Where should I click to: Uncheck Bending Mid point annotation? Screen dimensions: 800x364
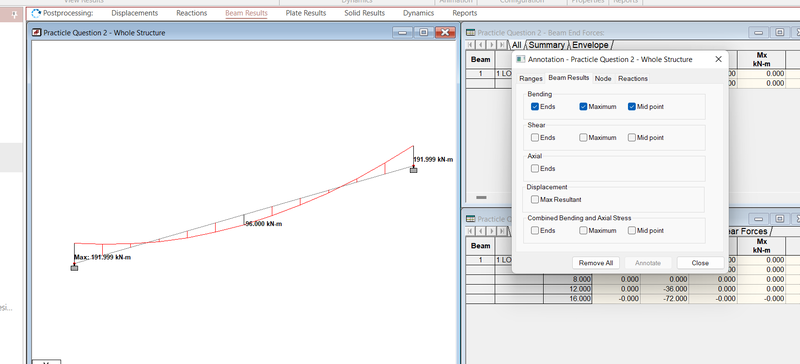pyautogui.click(x=632, y=107)
